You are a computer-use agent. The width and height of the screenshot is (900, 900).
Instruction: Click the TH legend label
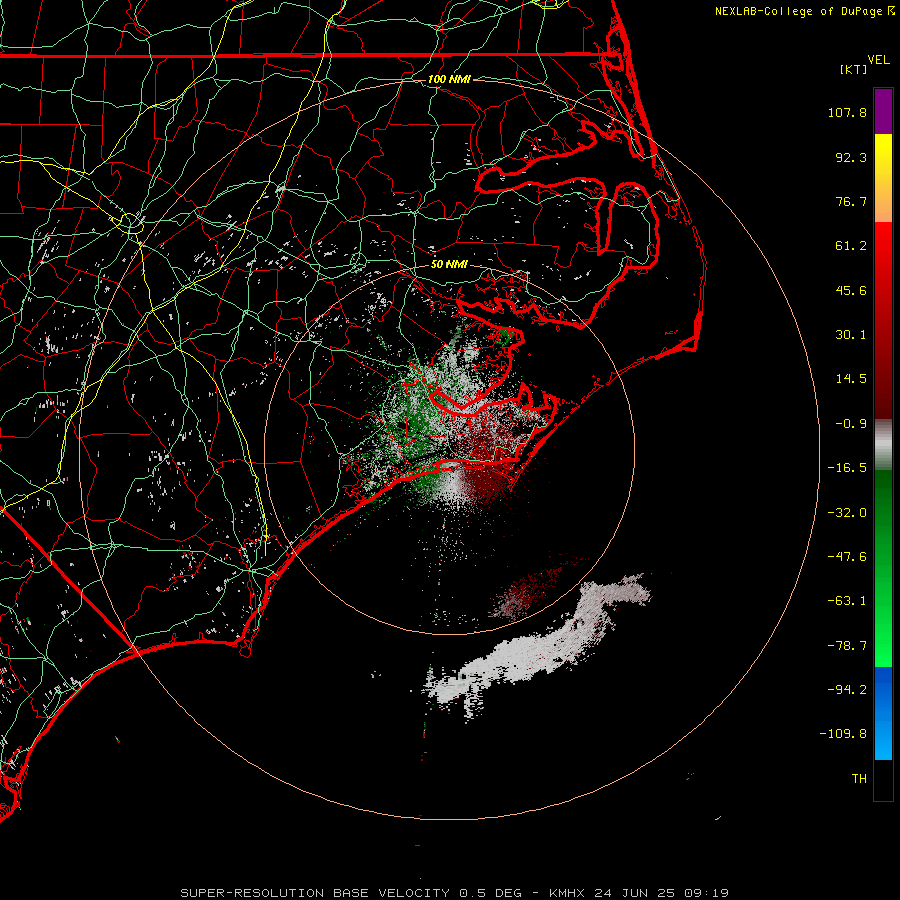tap(859, 778)
